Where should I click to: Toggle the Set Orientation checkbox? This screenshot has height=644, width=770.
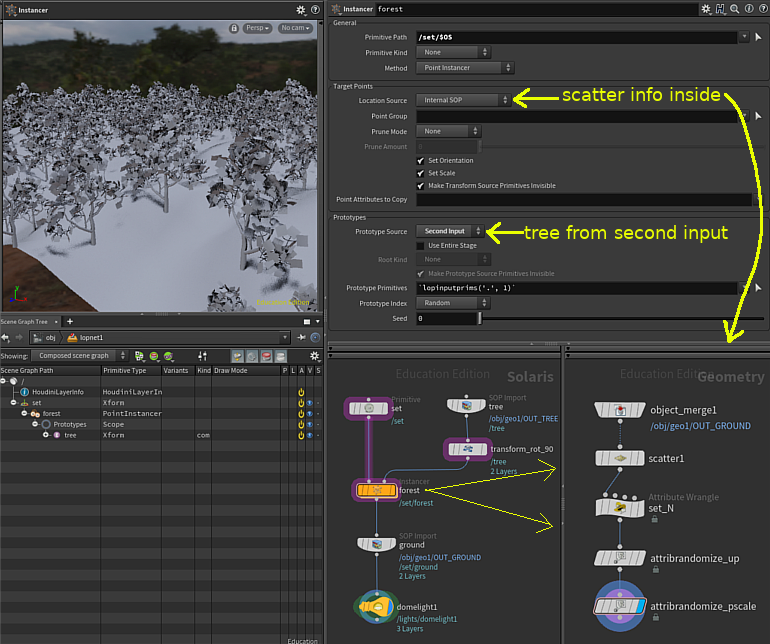click(420, 161)
